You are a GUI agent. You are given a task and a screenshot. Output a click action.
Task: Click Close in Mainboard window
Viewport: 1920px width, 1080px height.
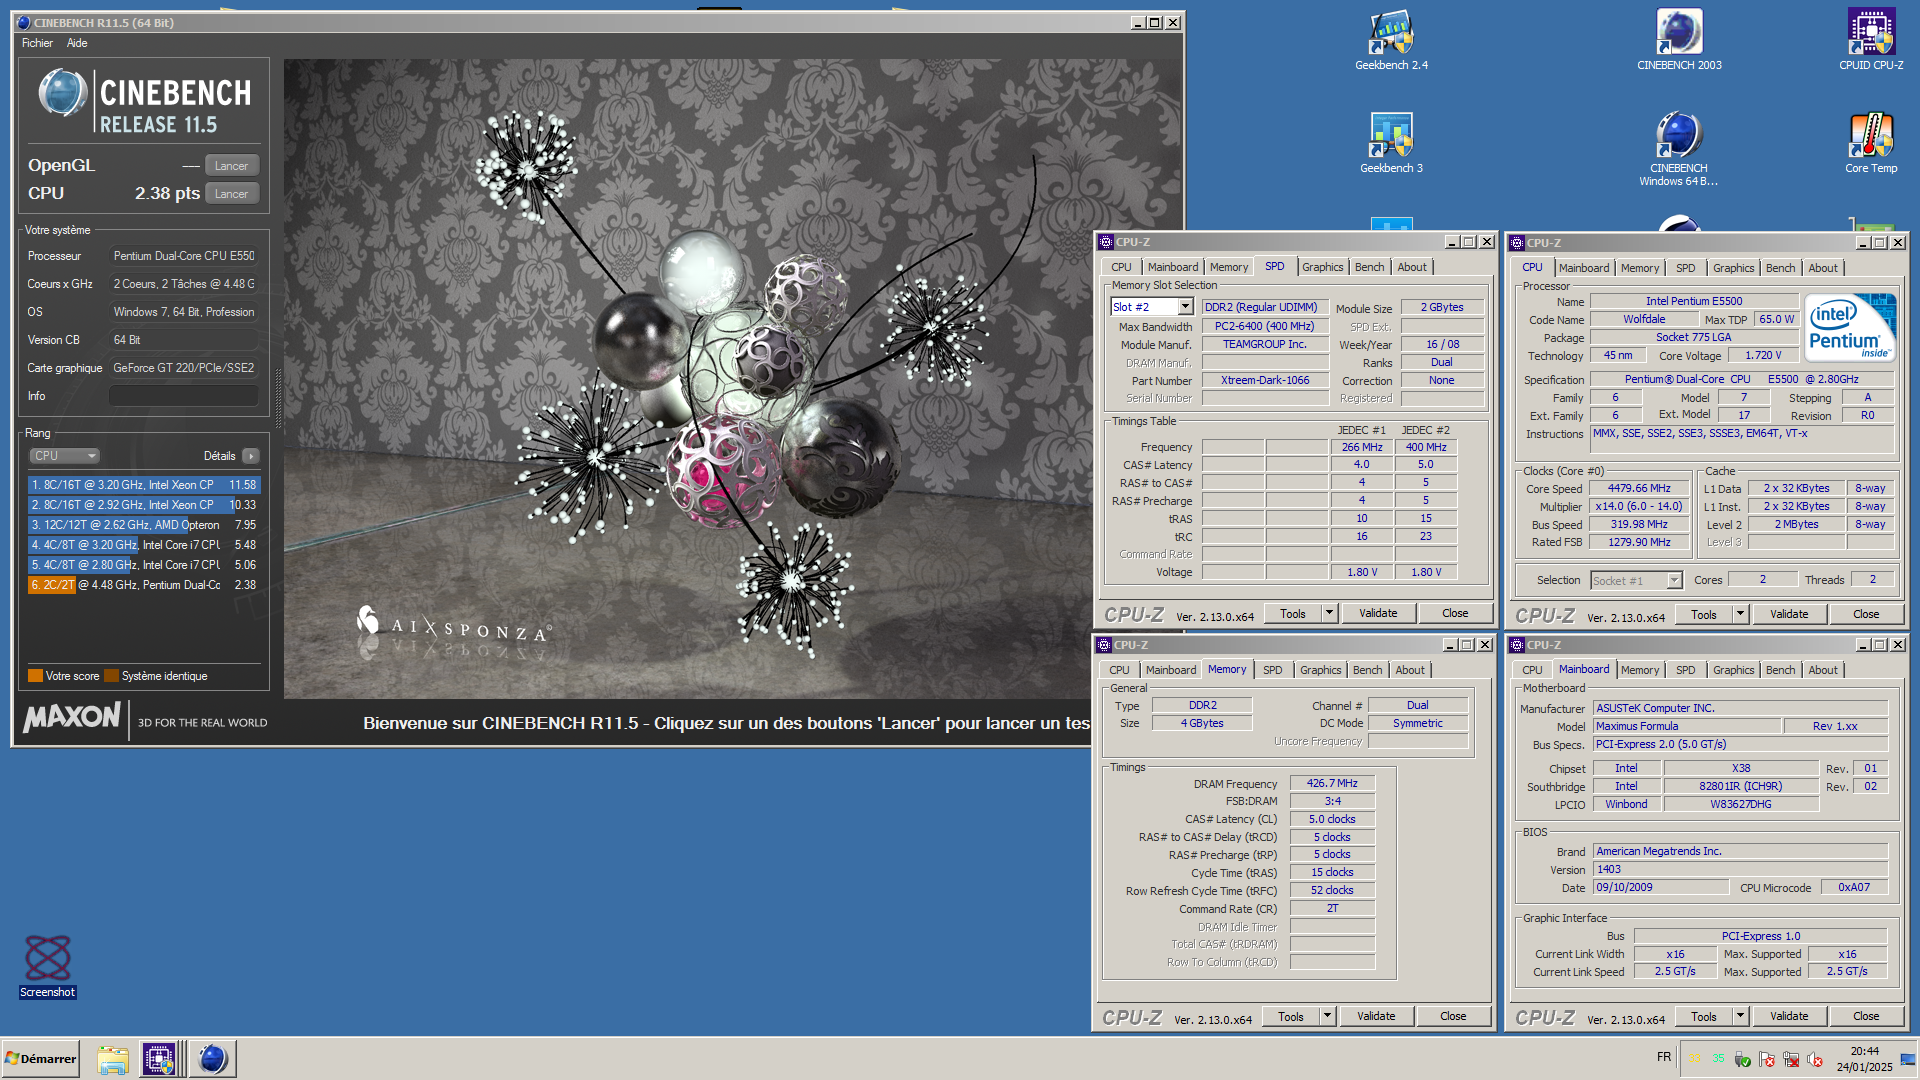(1866, 1016)
